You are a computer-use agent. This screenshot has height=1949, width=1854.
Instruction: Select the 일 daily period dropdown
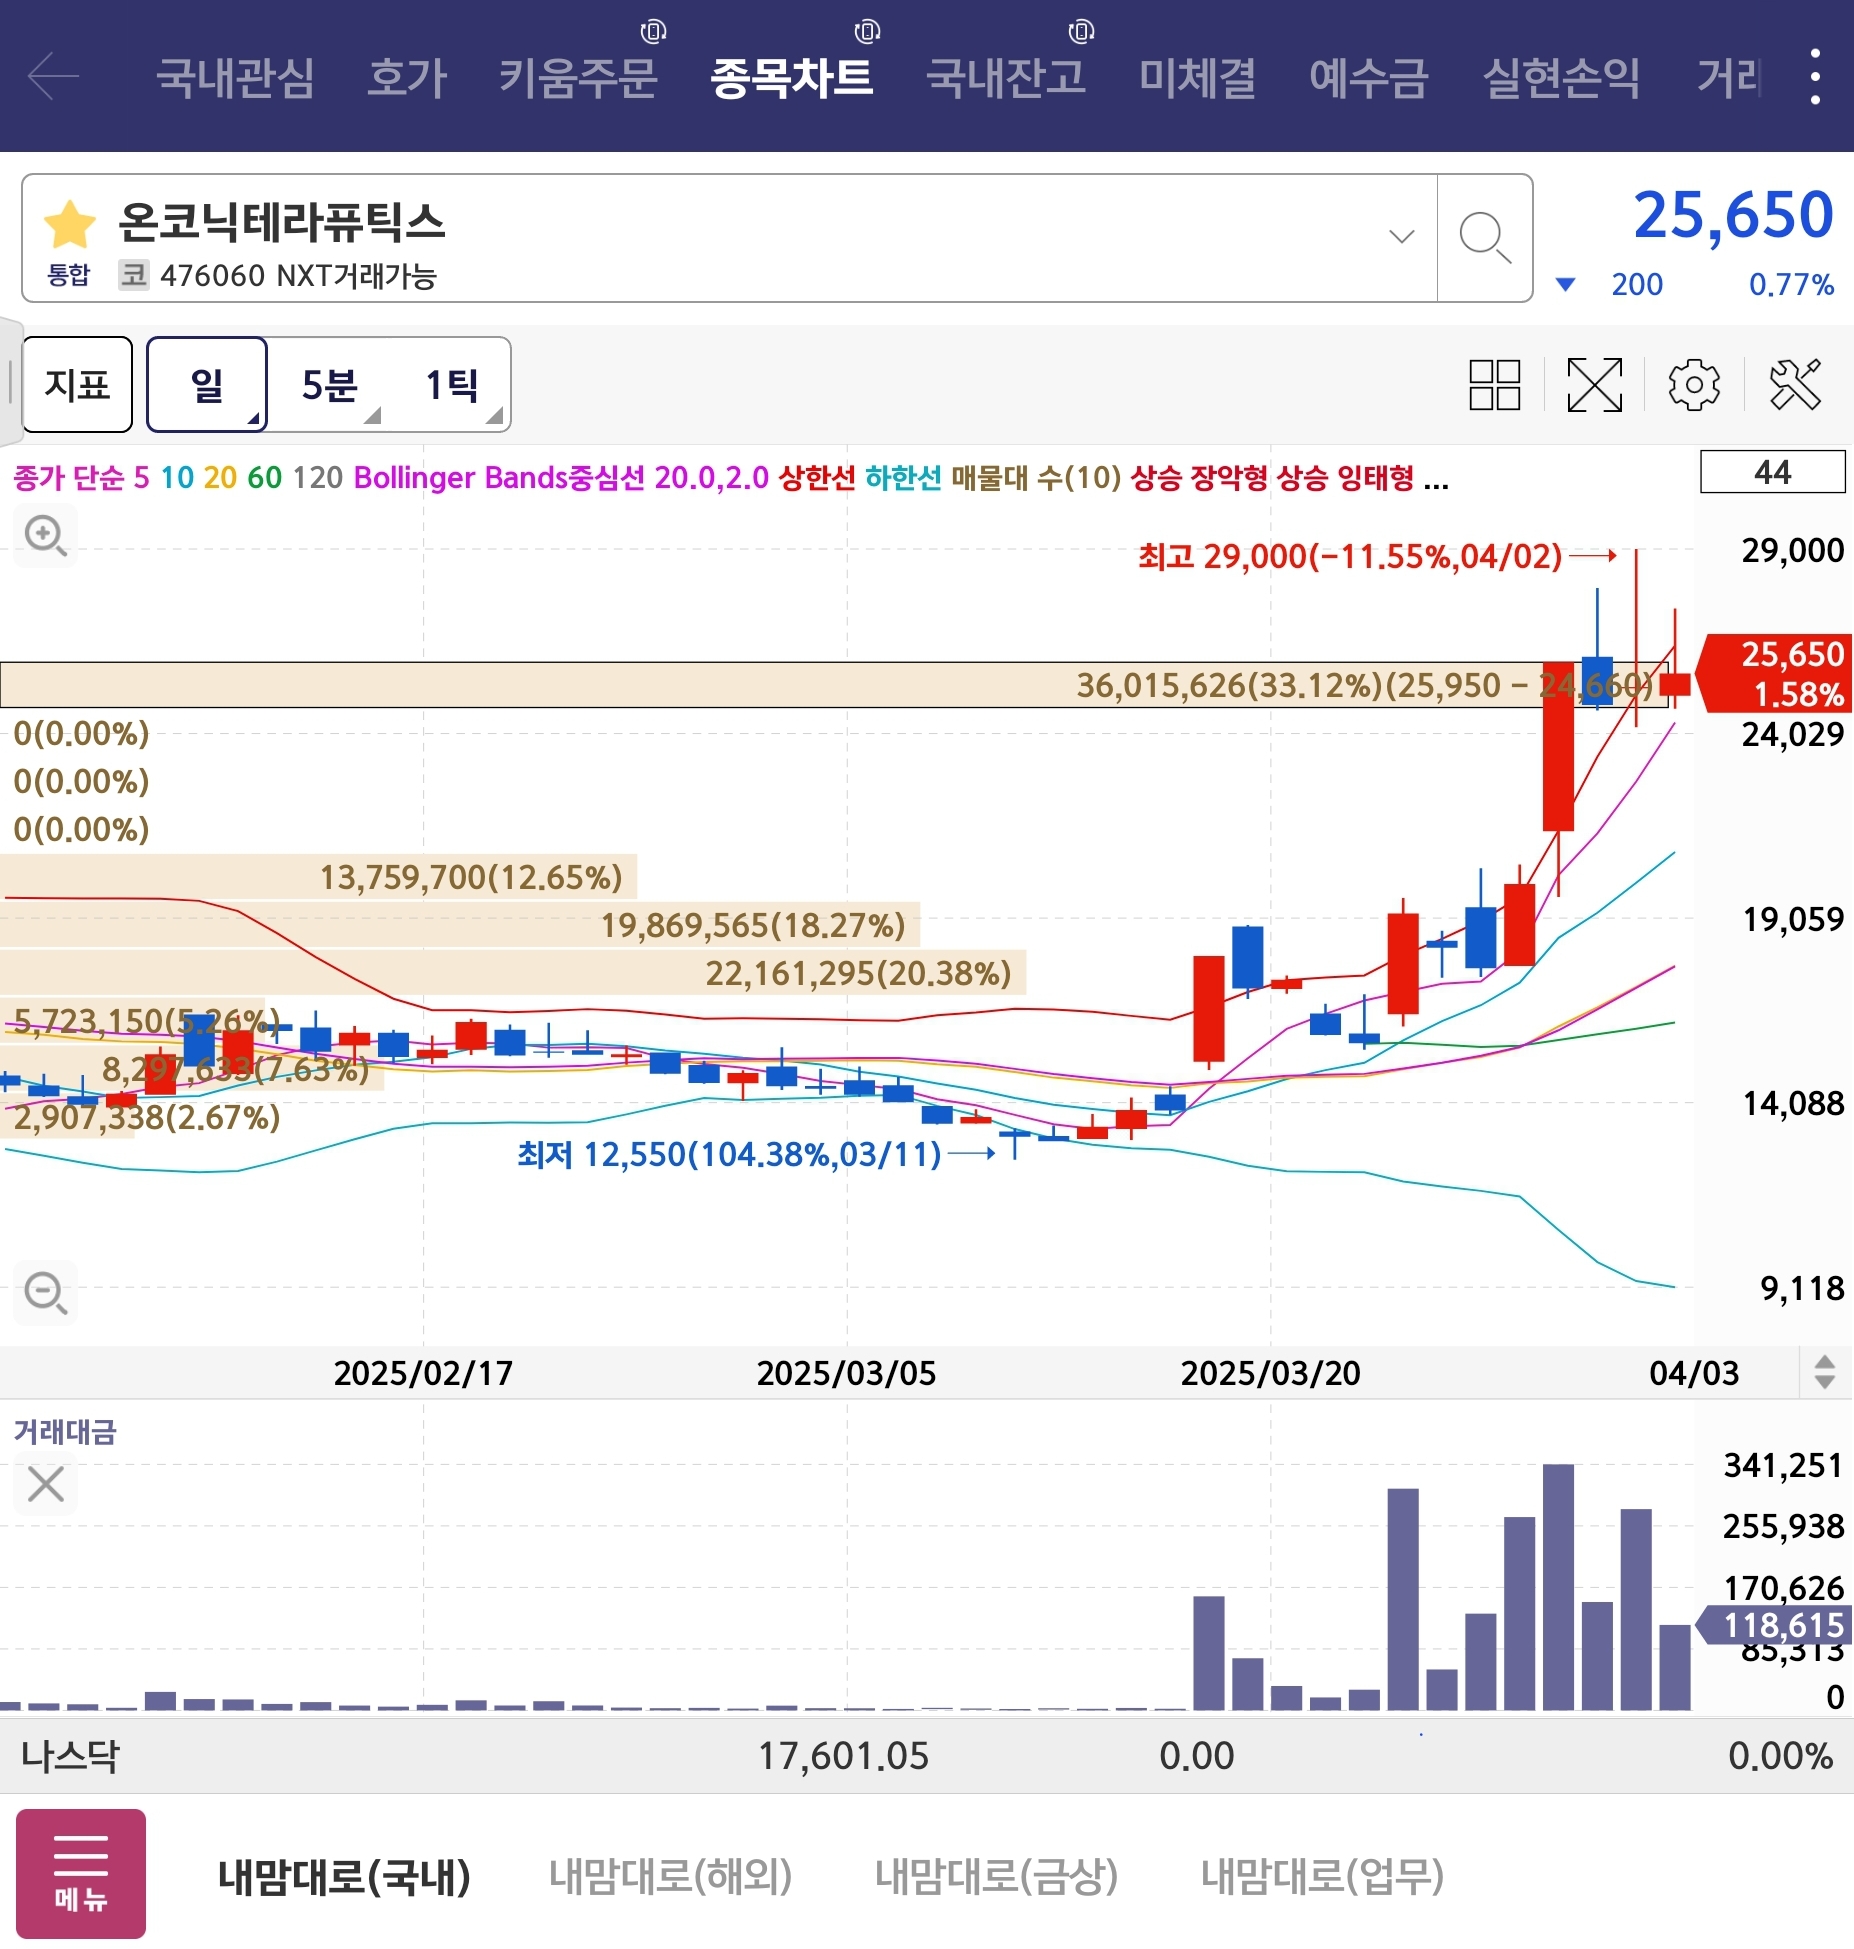click(207, 385)
